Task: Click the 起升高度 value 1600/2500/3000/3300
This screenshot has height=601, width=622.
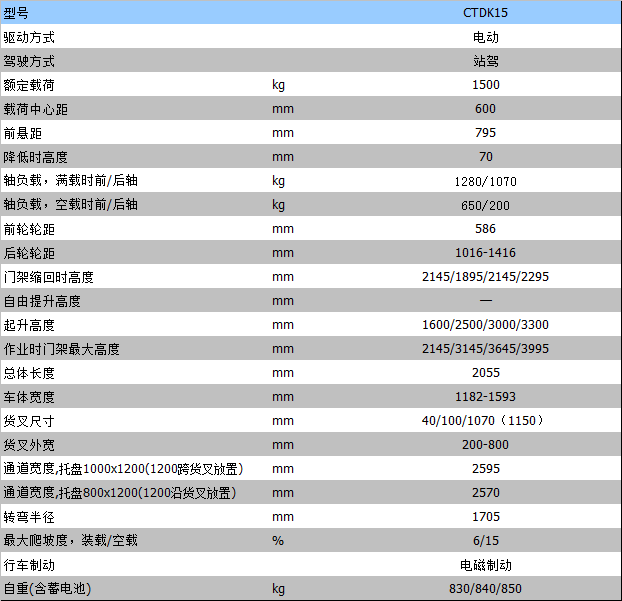Action: pos(485,325)
